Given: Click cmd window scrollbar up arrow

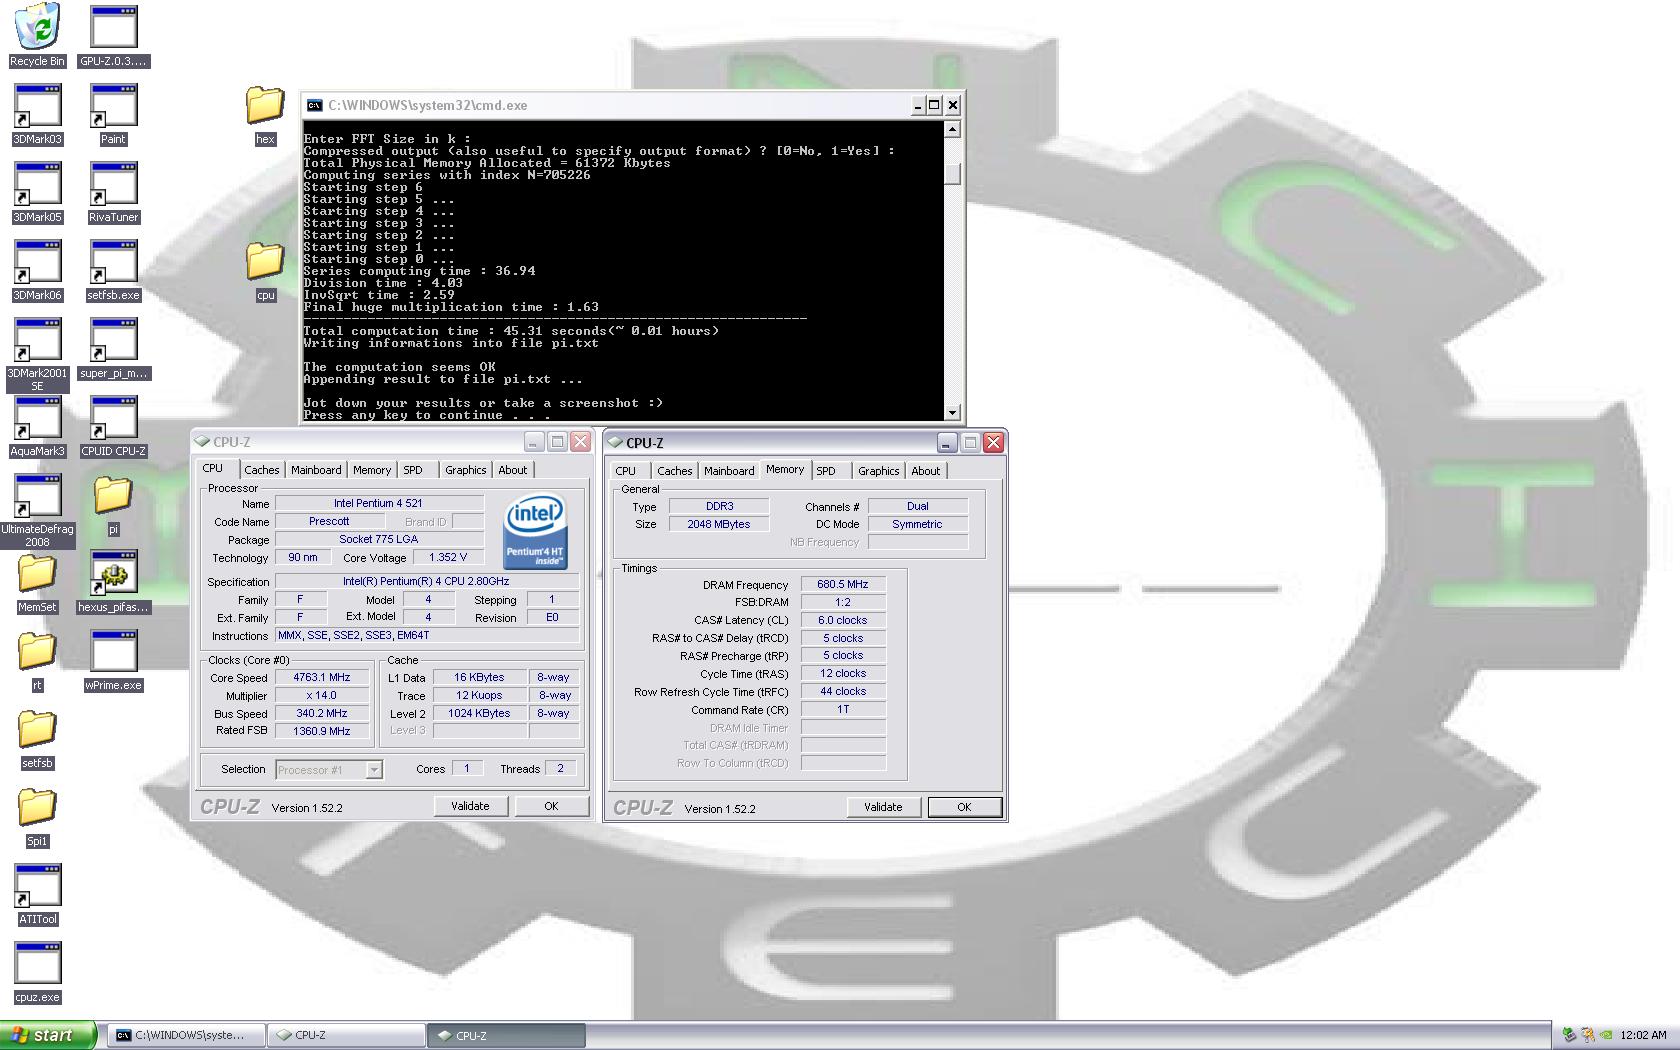Looking at the screenshot, I should click(x=952, y=129).
